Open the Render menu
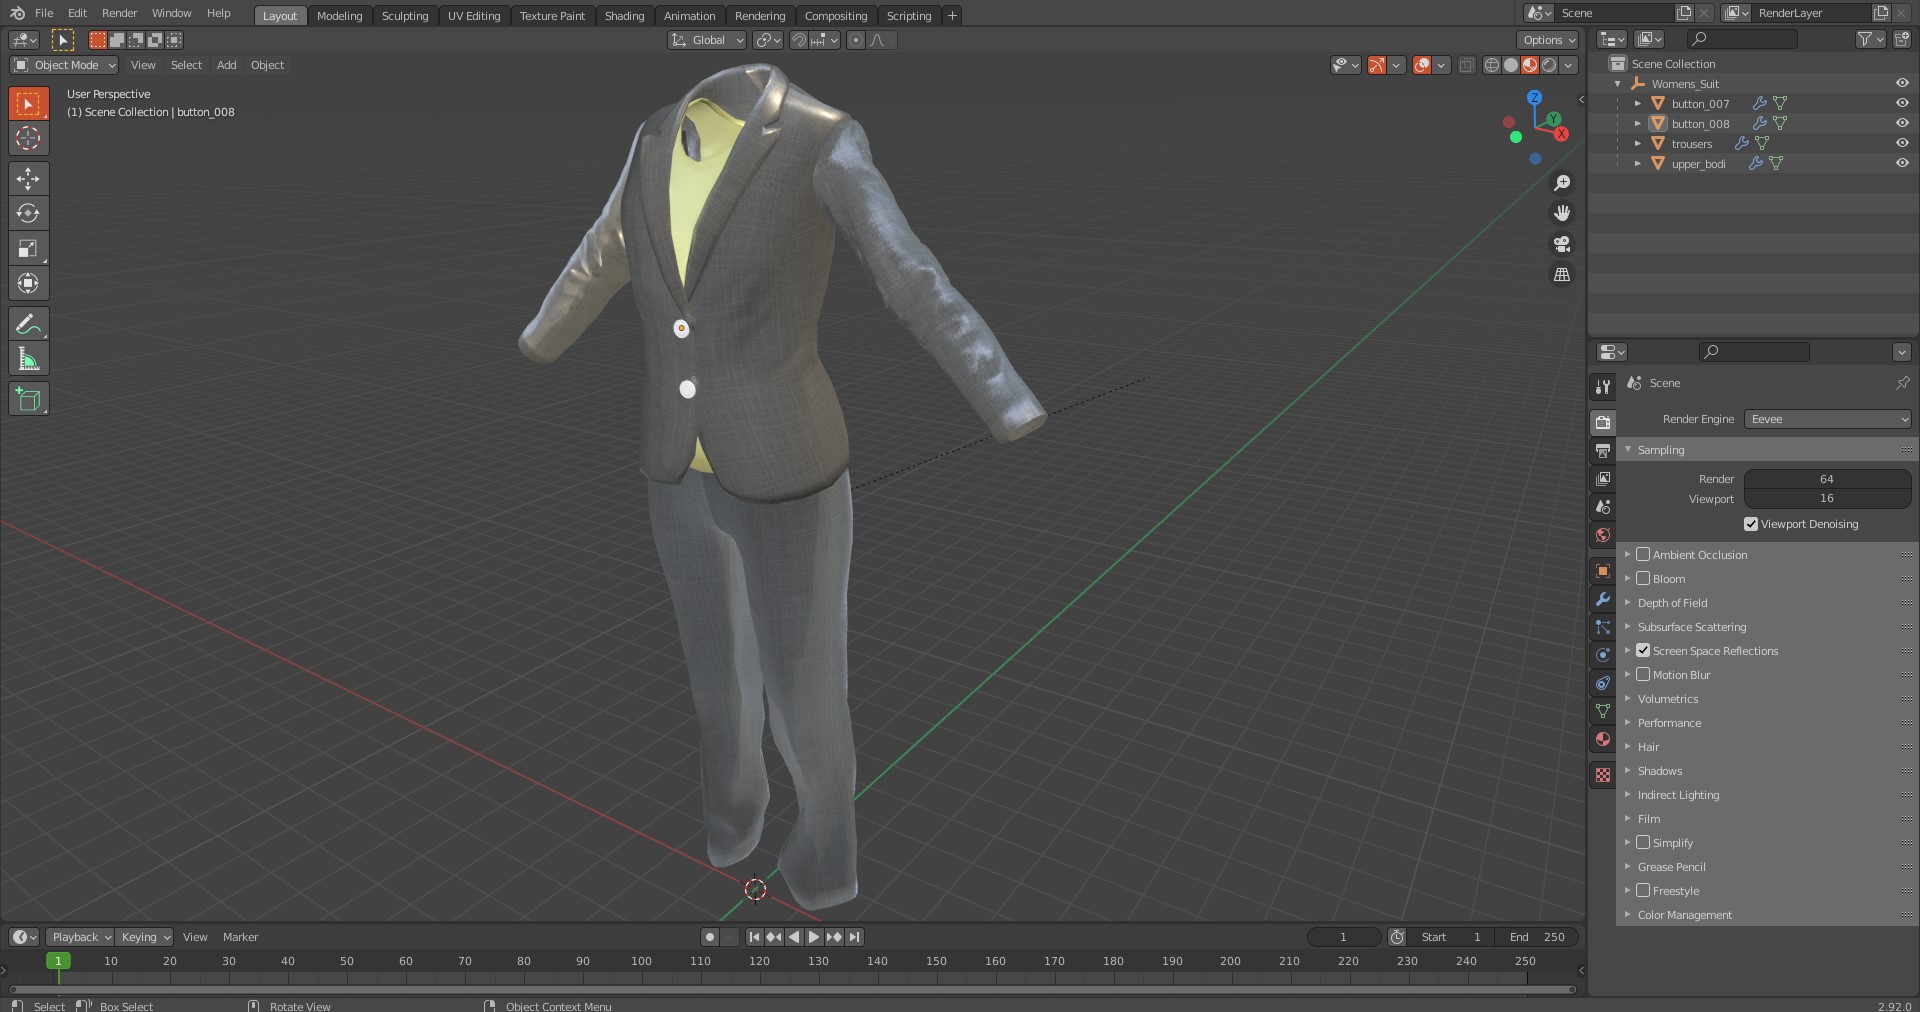1920x1012 pixels. pyautogui.click(x=119, y=13)
